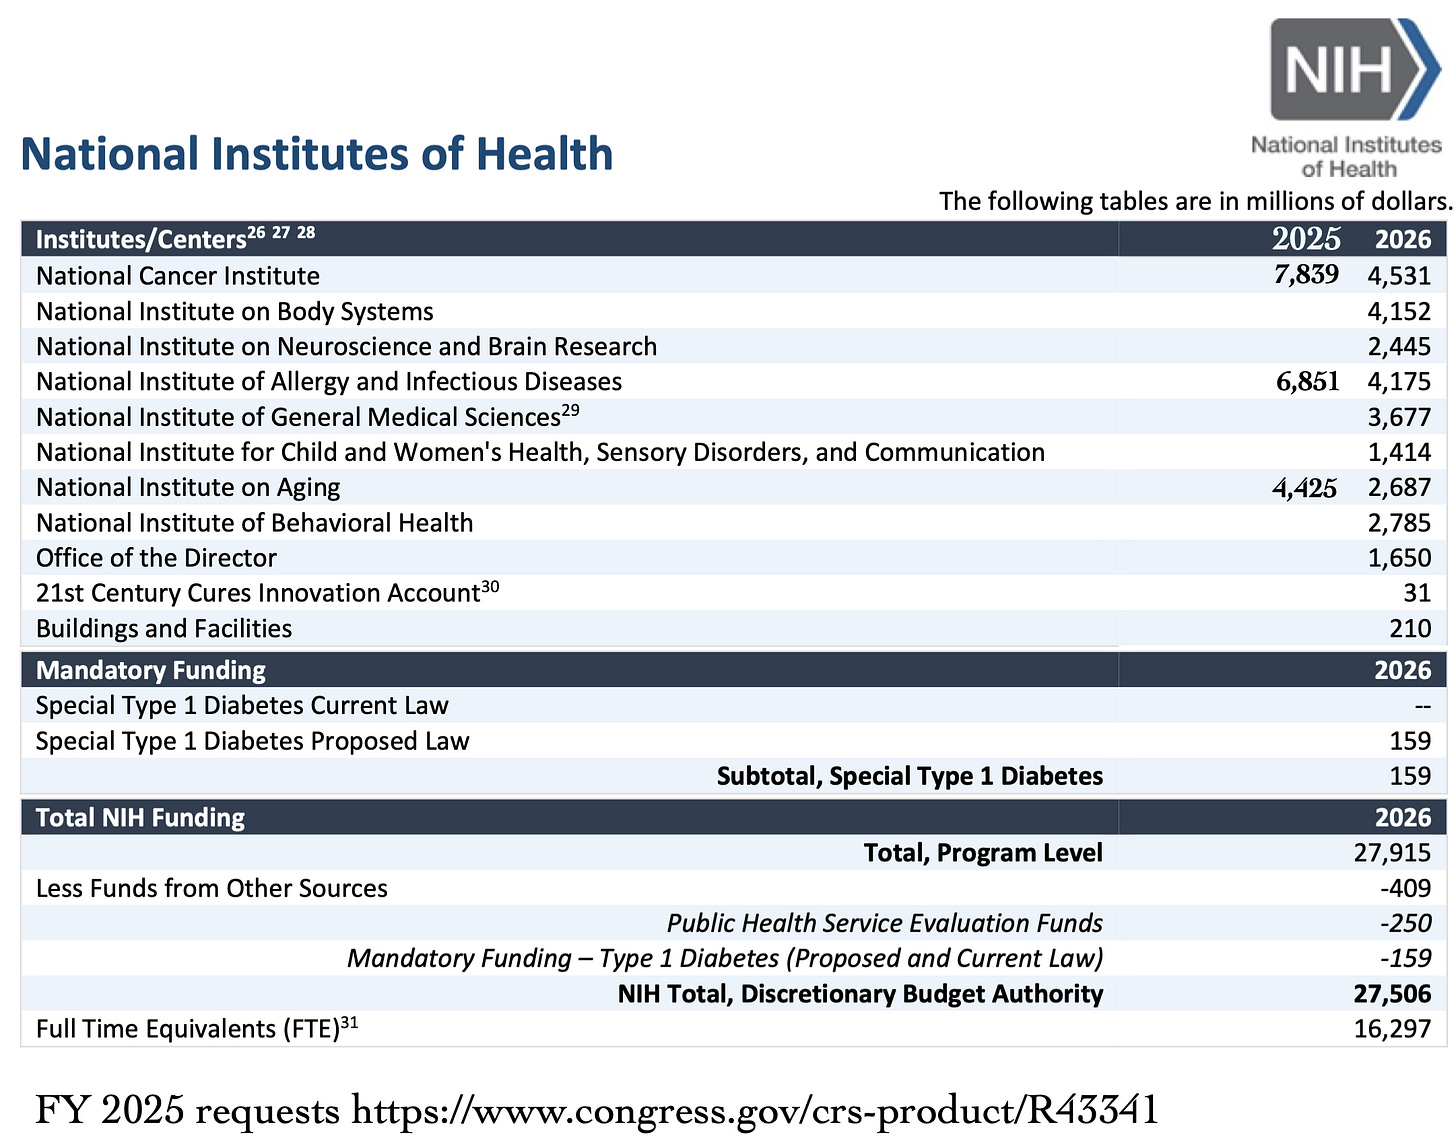The image size is (1456, 1148).
Task: Click the 4,531 Cancer Institute 2026 value
Action: 1399,276
